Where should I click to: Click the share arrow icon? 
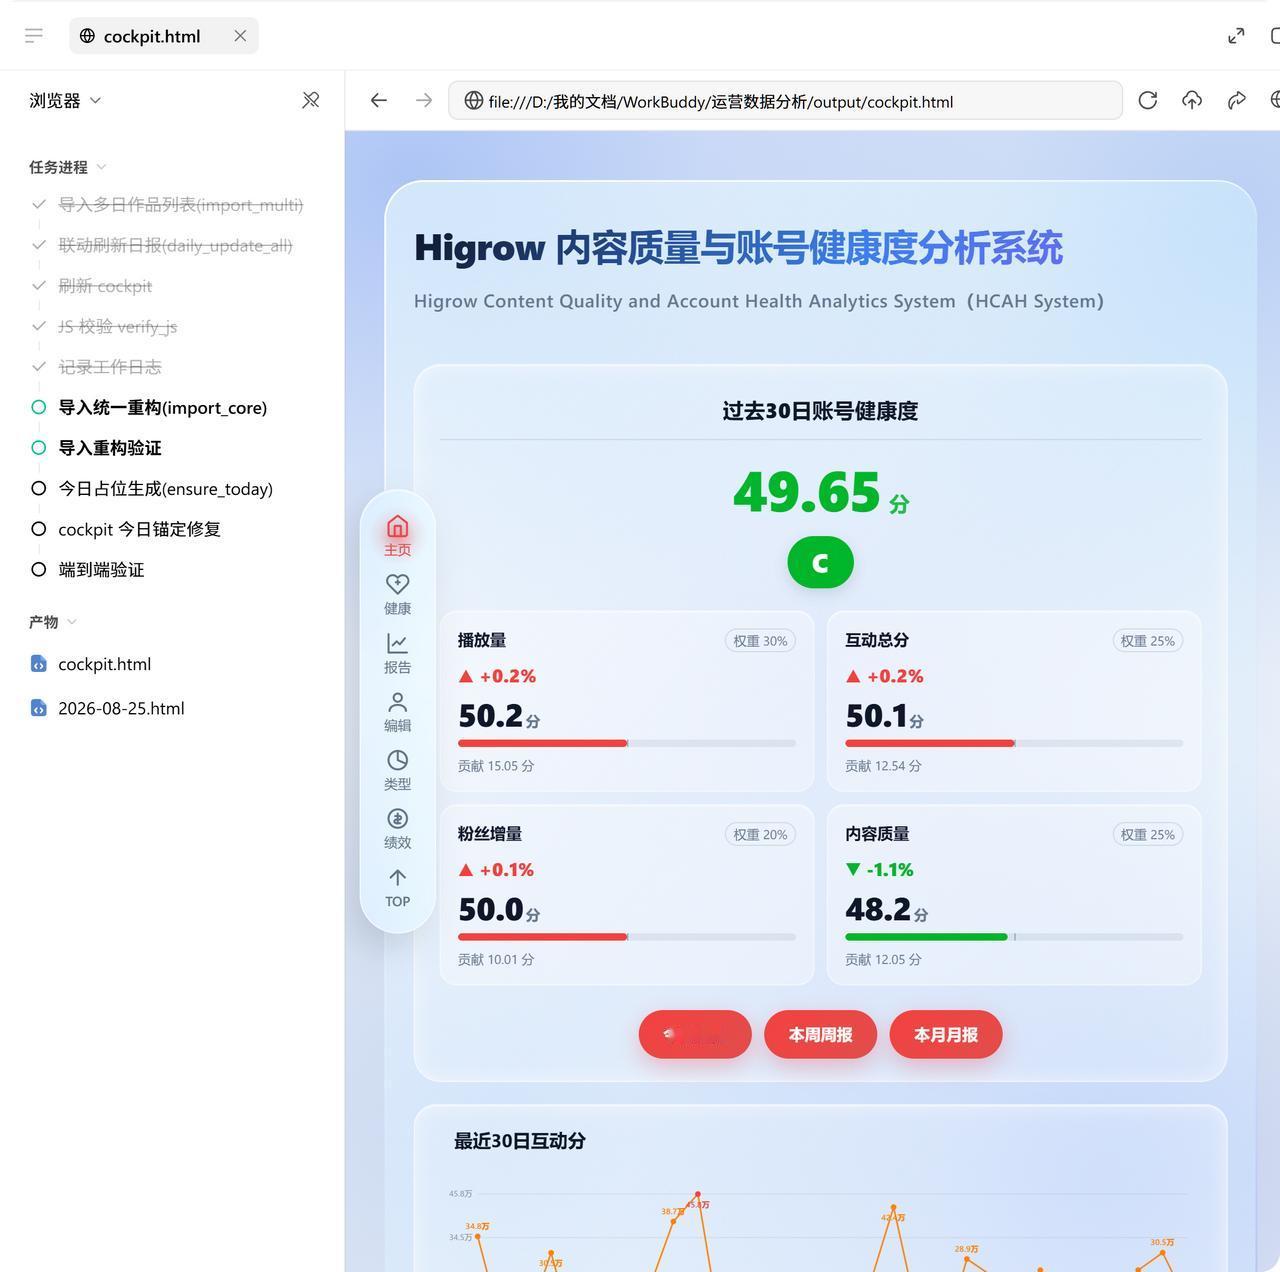(x=1237, y=100)
